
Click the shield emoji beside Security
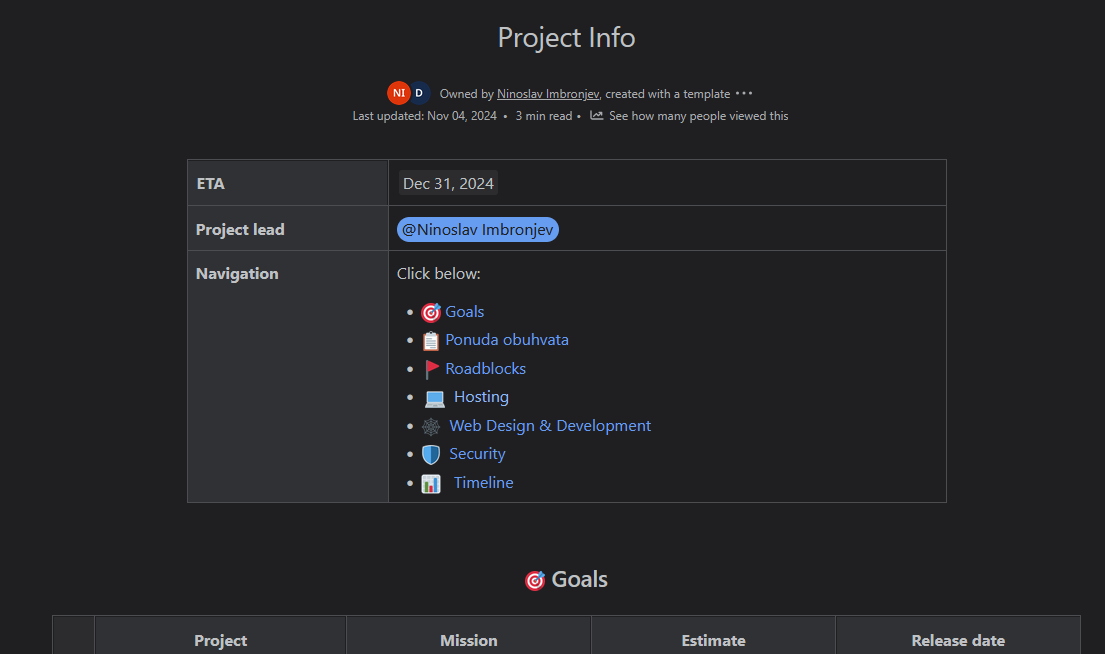coord(431,455)
